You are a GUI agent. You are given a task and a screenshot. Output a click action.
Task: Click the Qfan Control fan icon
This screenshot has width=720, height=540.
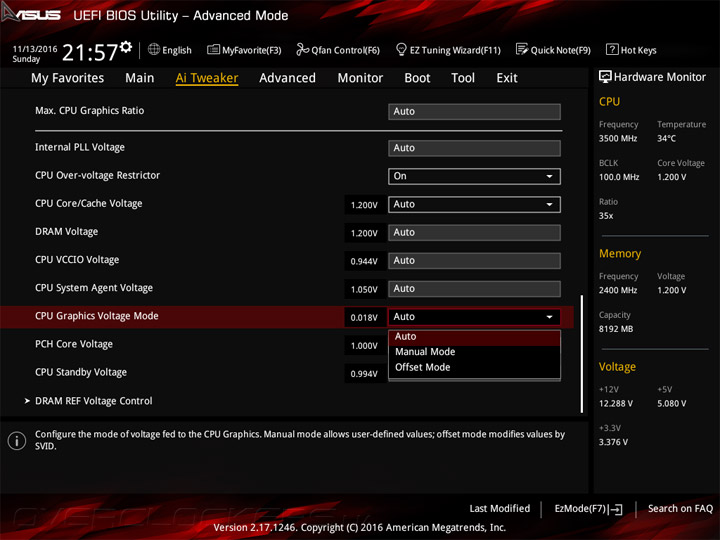click(302, 49)
